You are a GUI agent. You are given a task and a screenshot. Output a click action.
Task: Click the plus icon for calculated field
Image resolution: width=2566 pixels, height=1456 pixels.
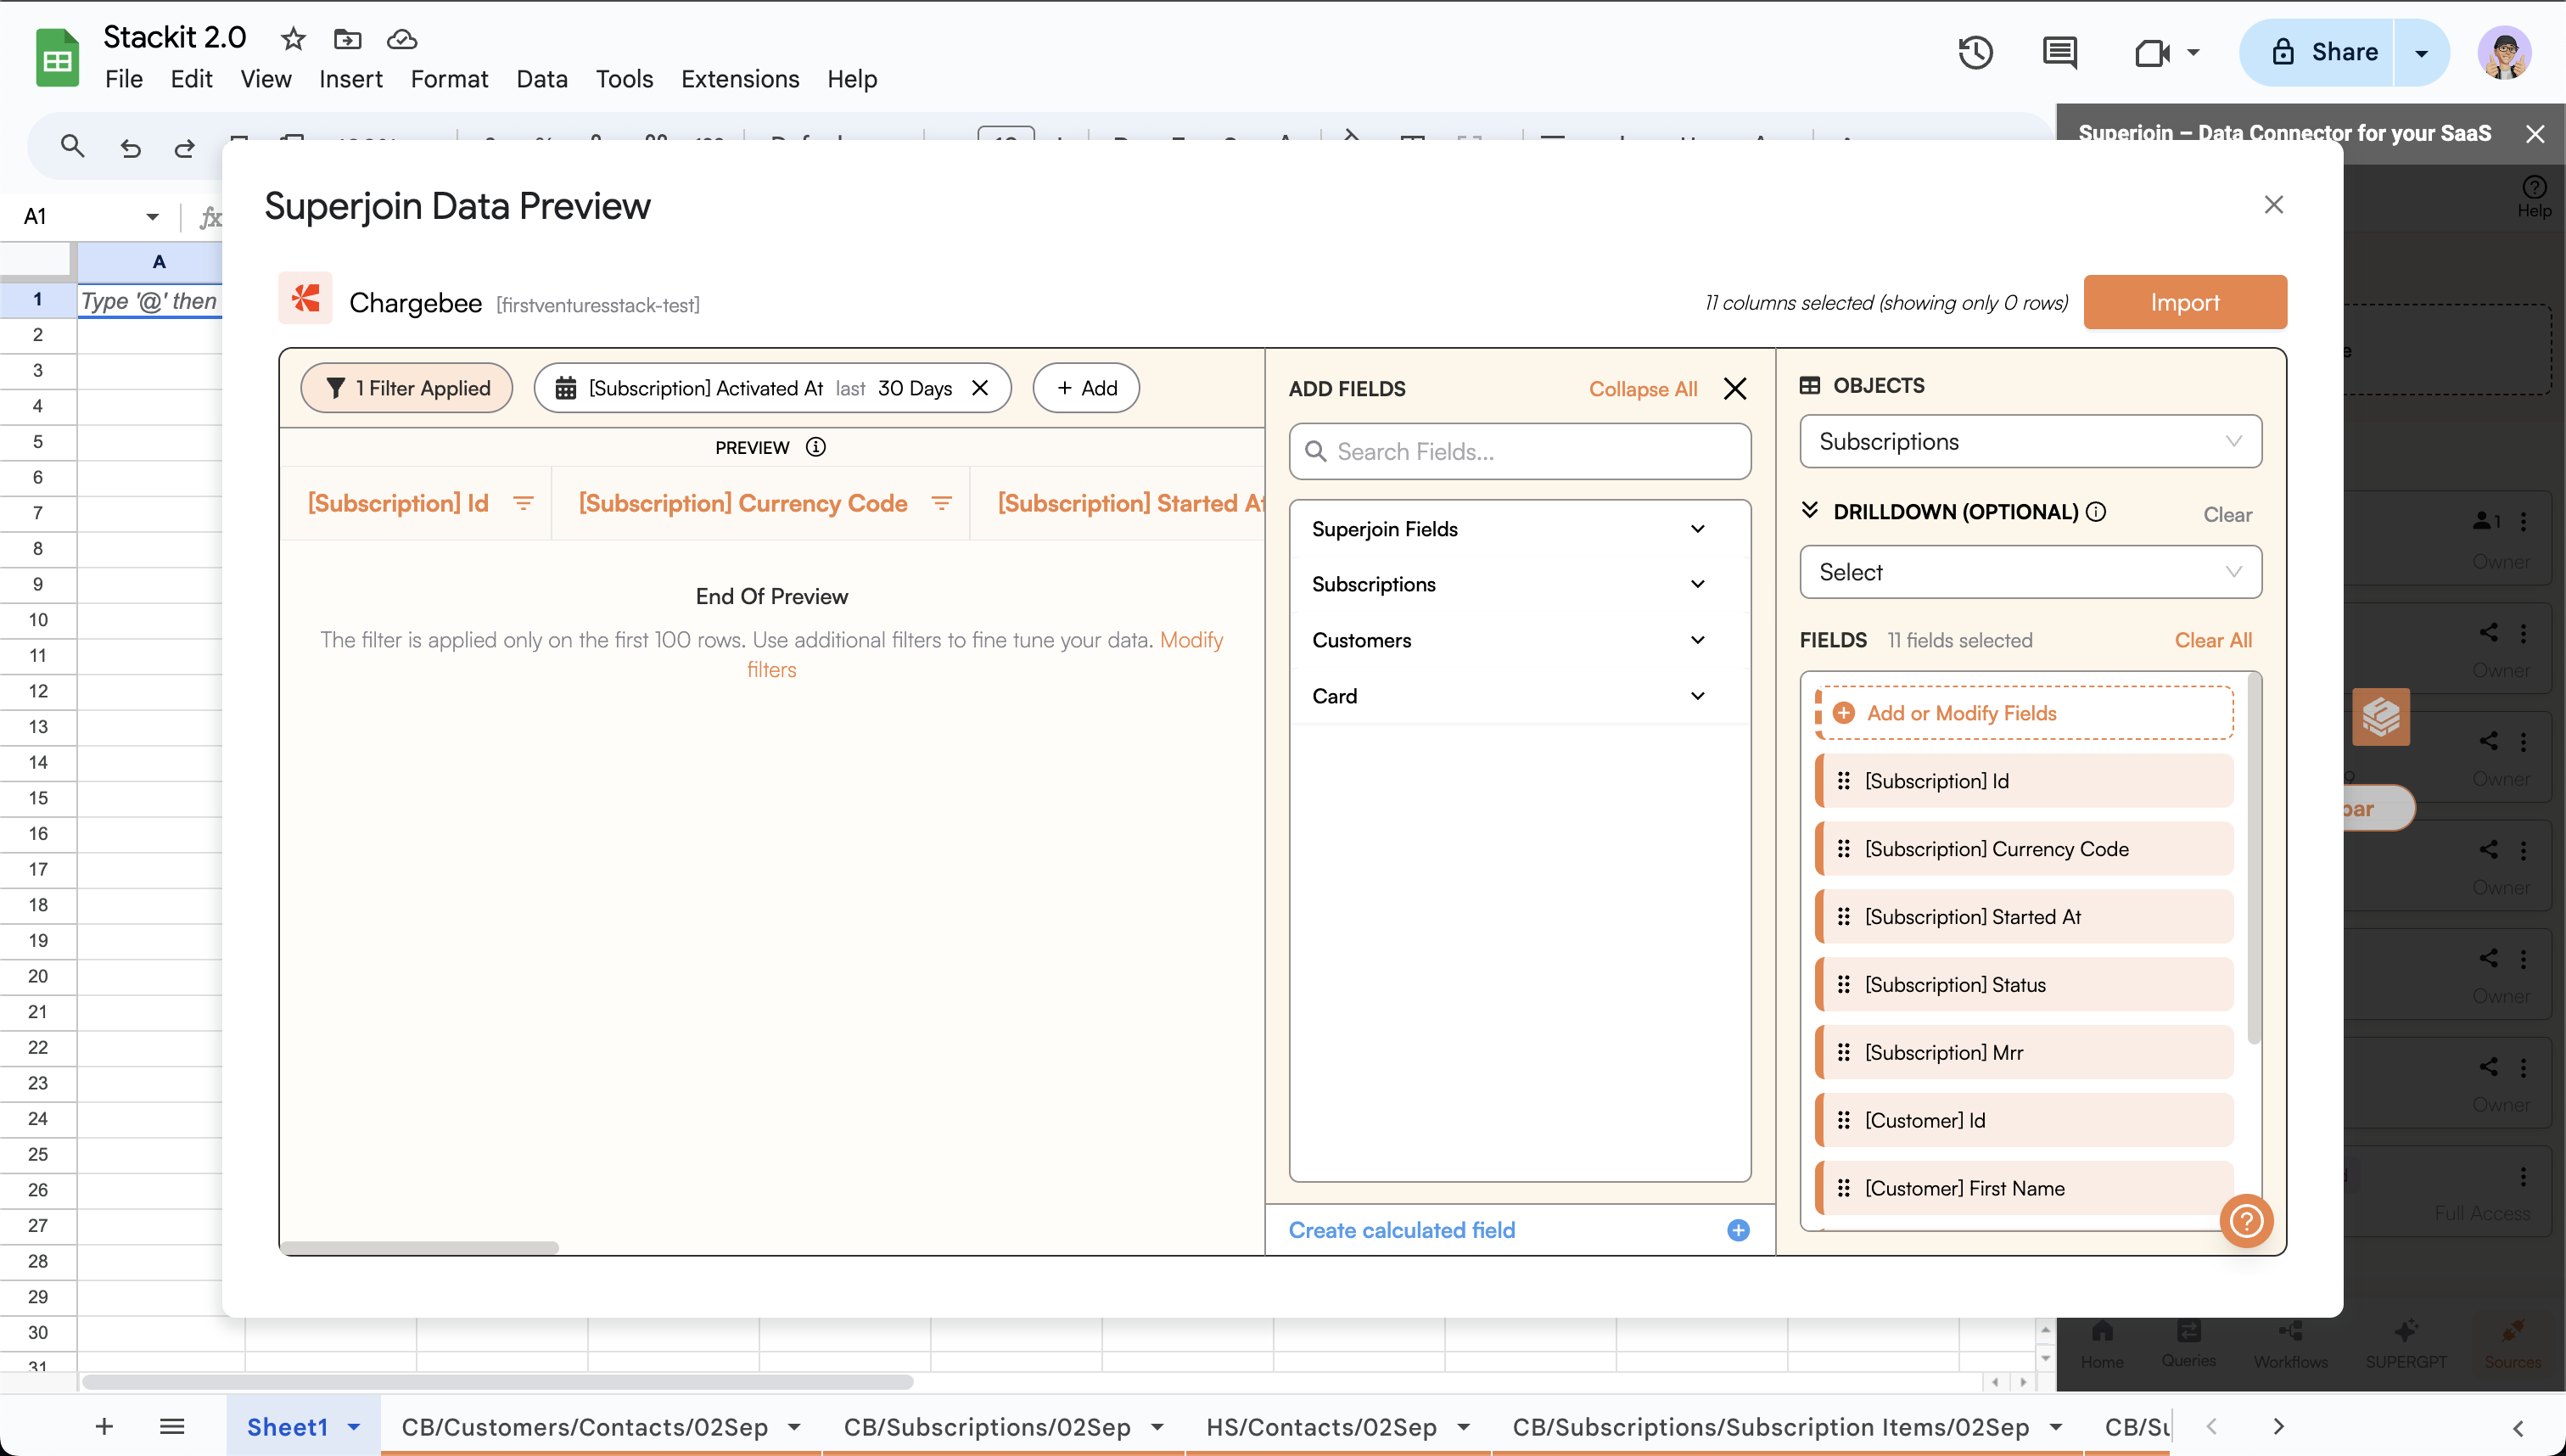coord(1738,1230)
